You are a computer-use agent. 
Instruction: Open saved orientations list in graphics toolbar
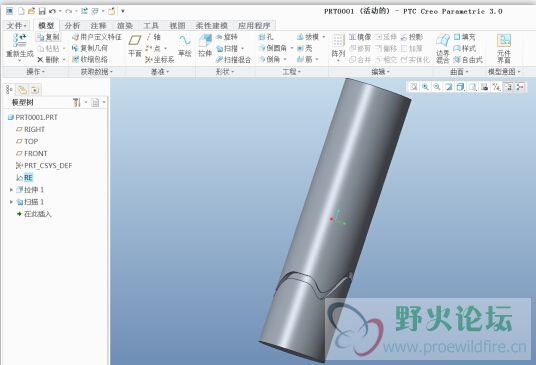[472, 87]
